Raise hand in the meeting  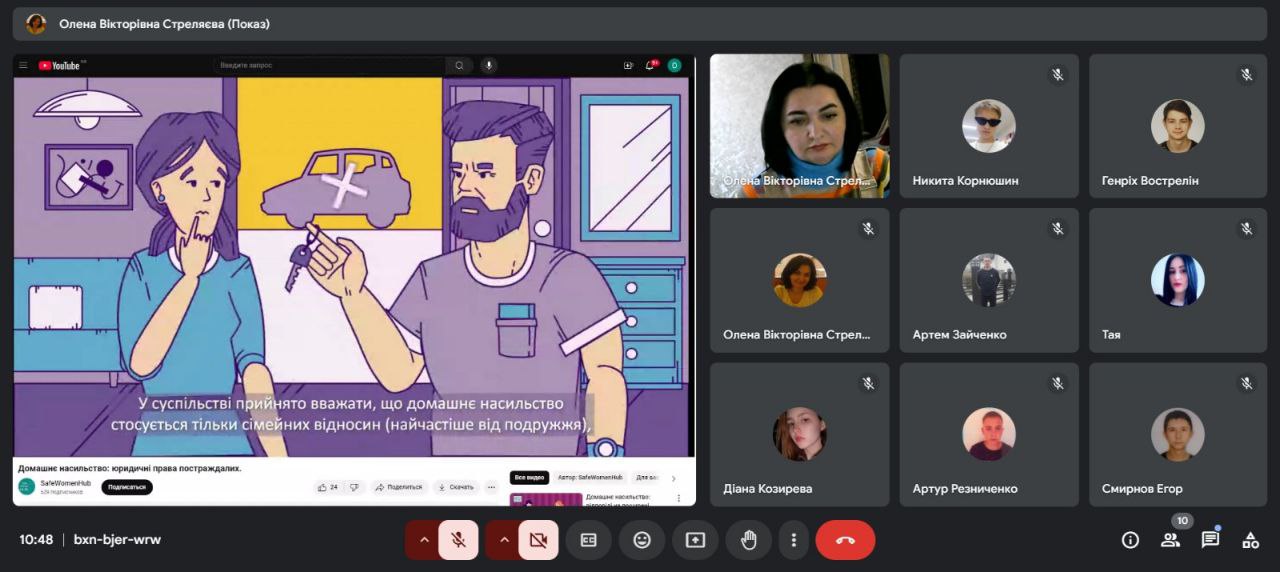coord(748,540)
